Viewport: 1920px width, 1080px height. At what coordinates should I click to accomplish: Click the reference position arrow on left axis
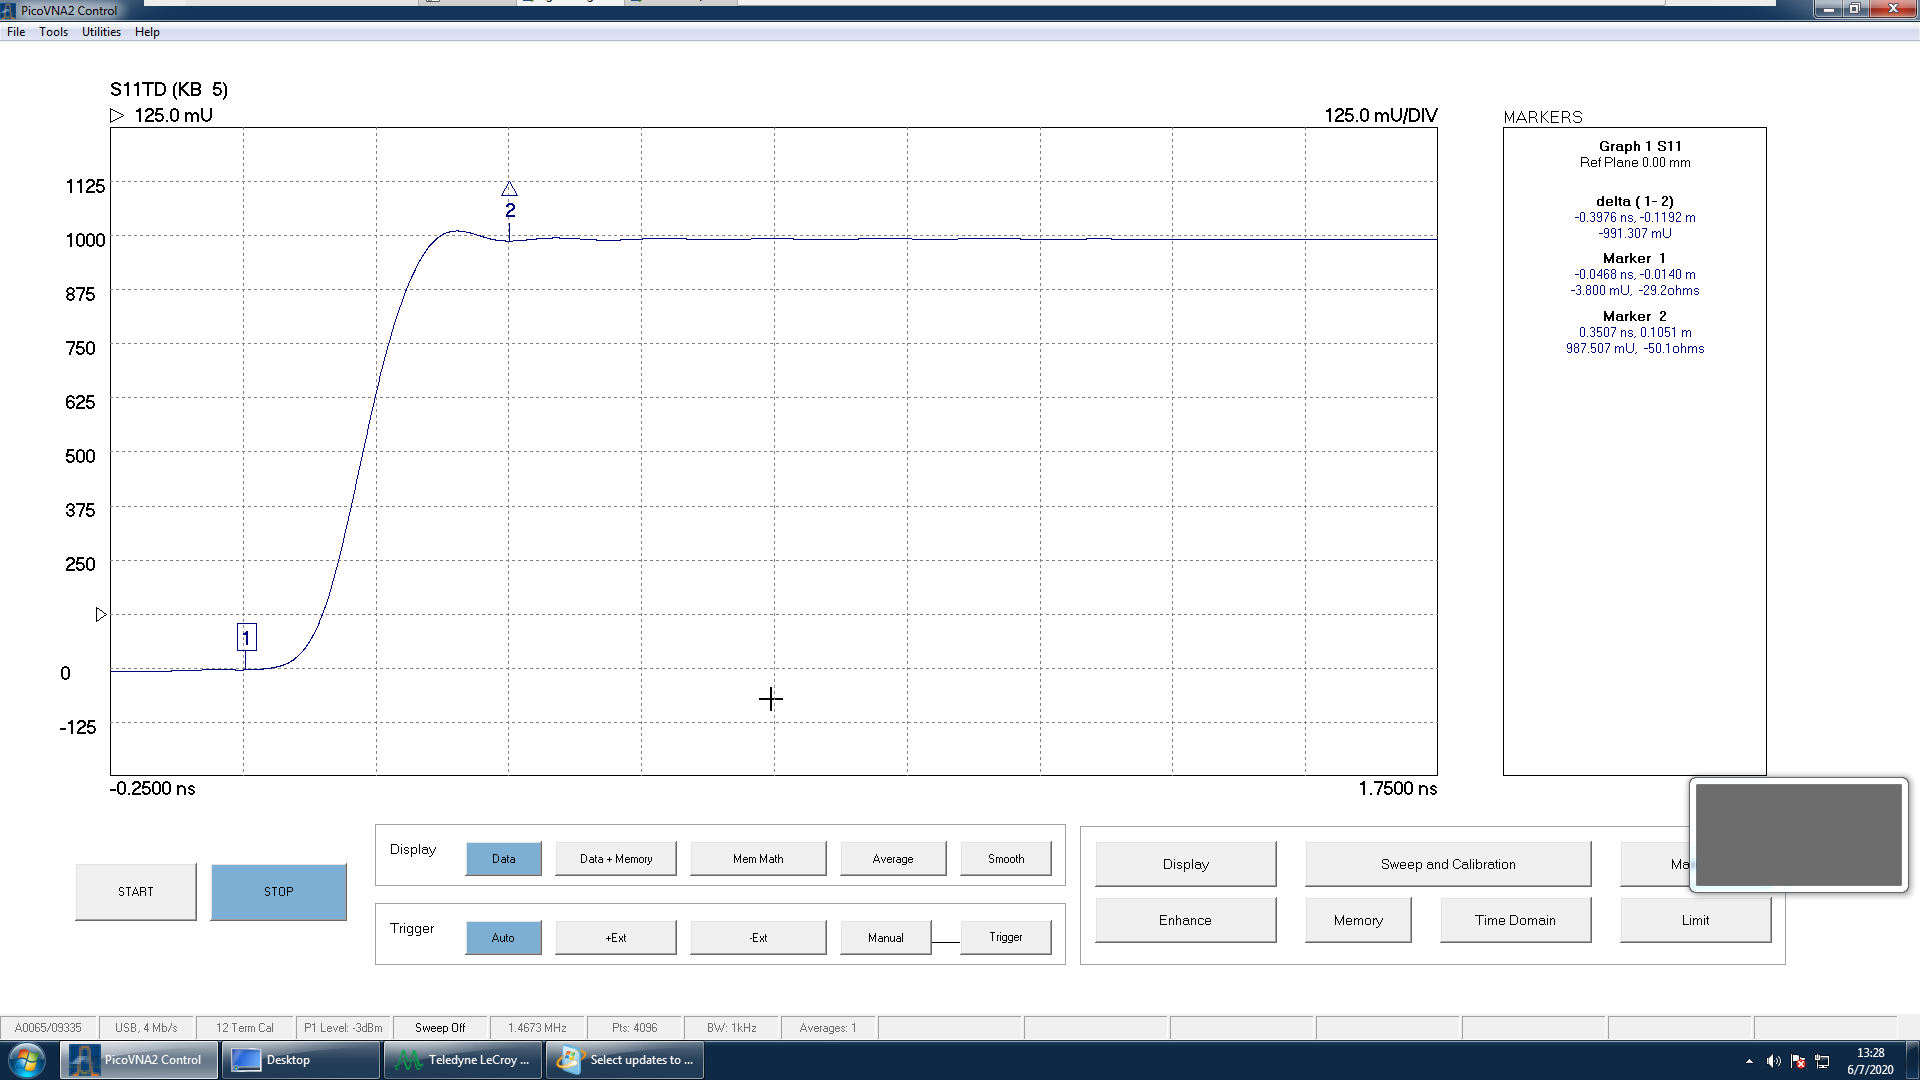click(101, 614)
